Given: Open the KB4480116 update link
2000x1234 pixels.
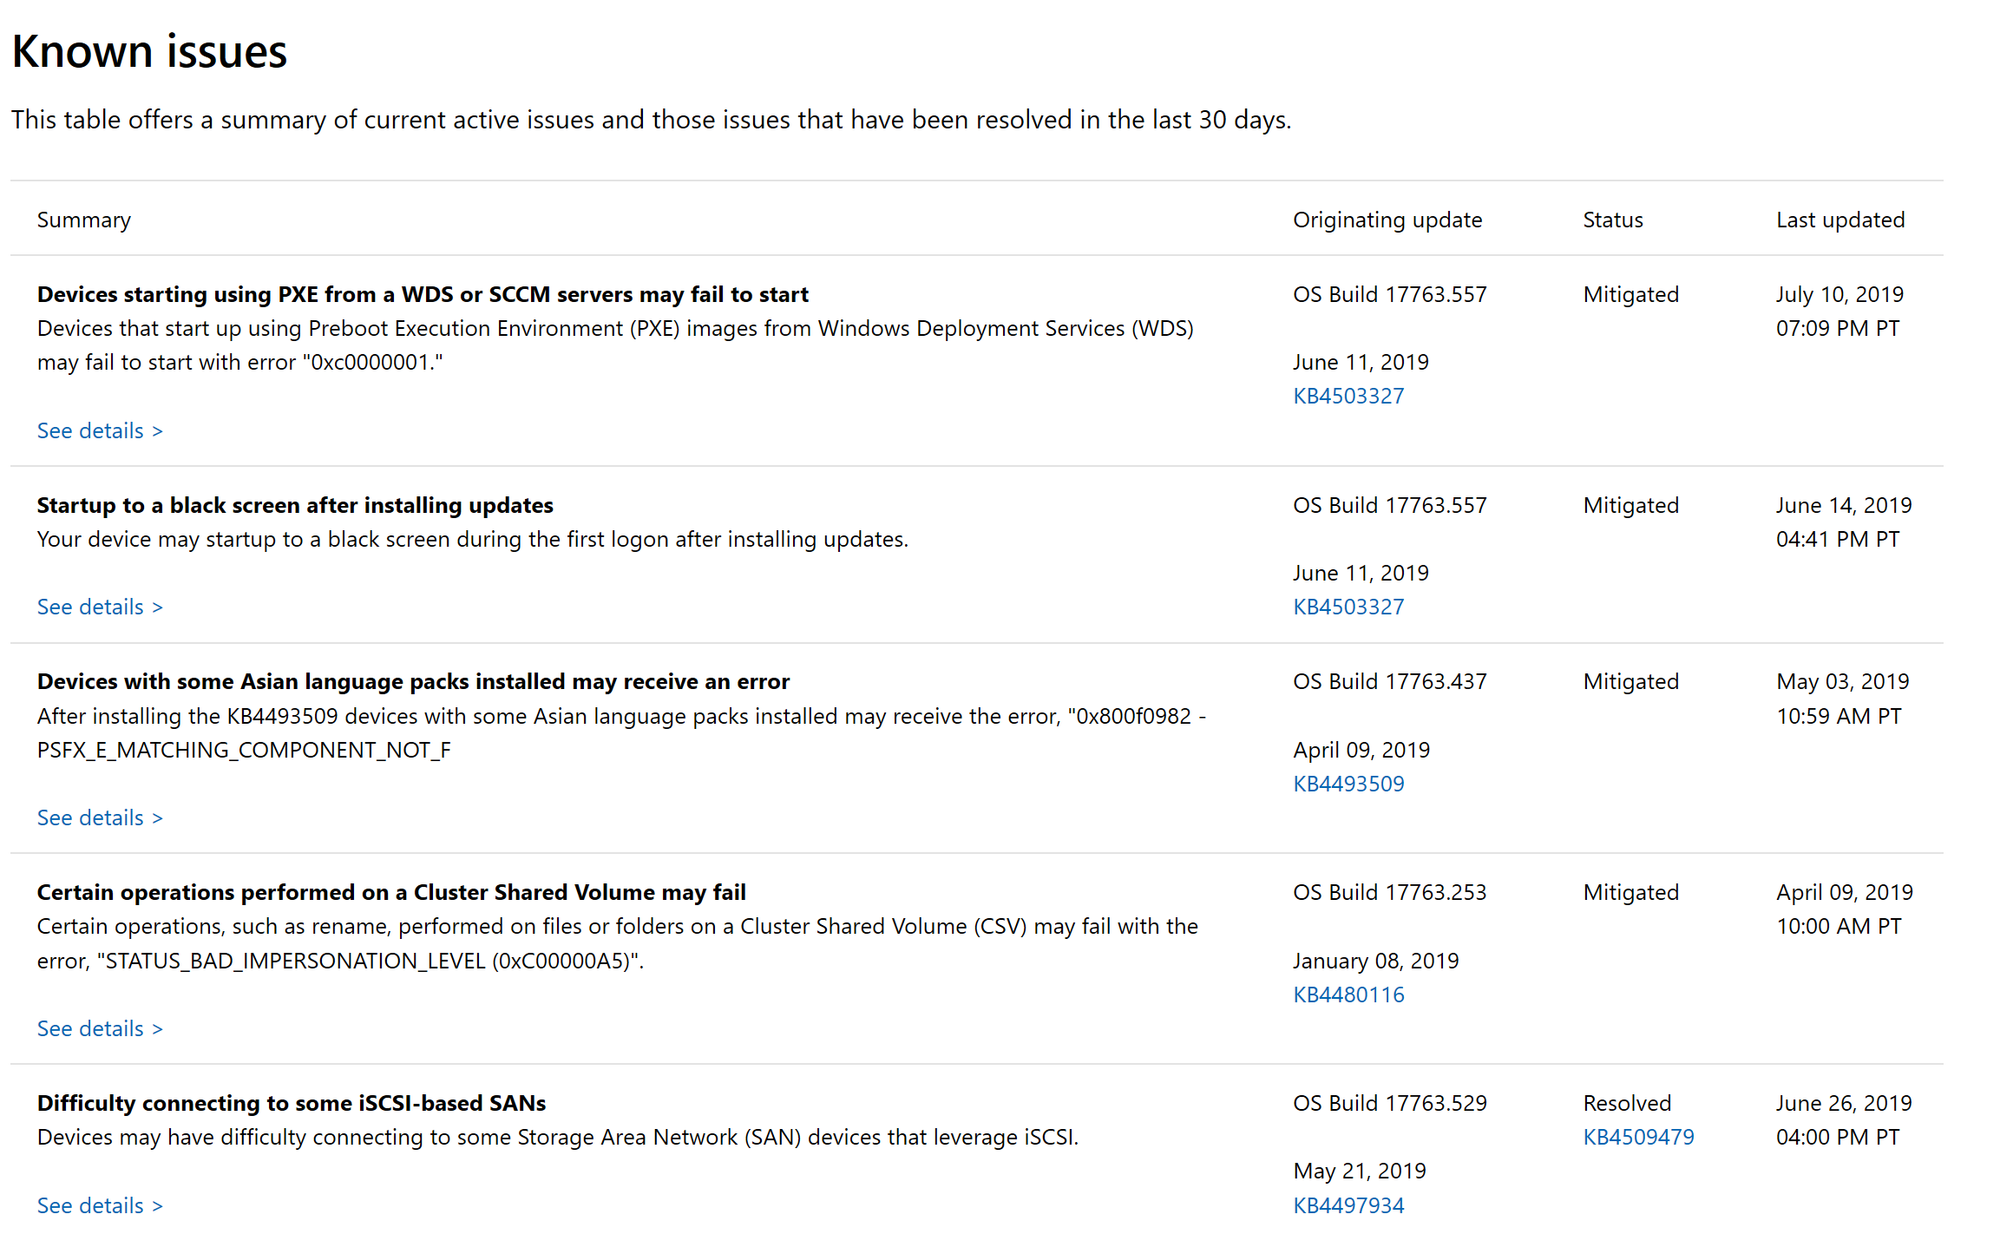Looking at the screenshot, I should (1349, 994).
